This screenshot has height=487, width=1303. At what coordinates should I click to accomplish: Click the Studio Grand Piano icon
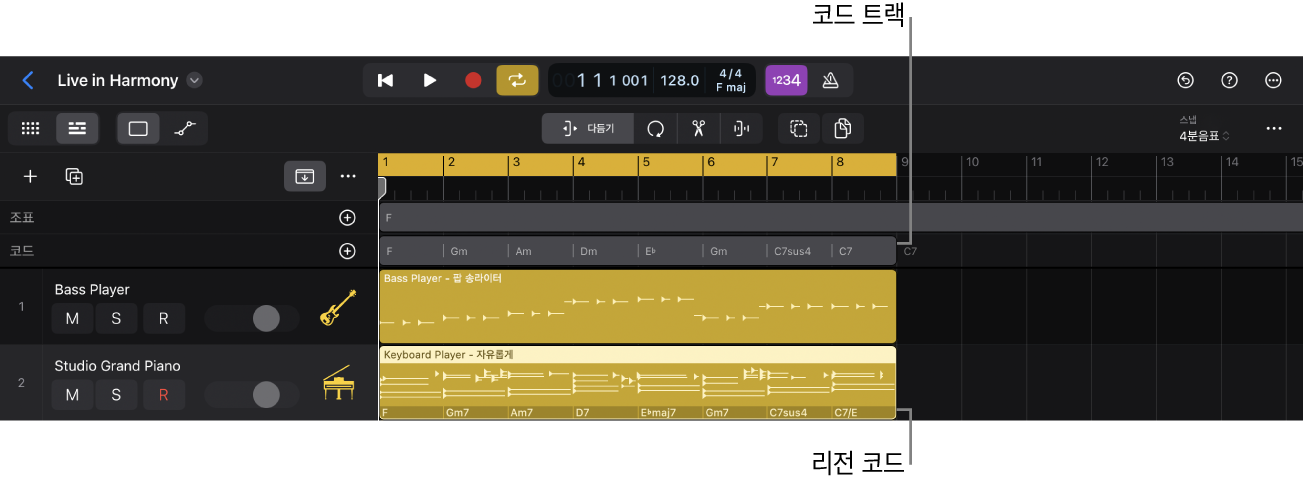(x=338, y=384)
